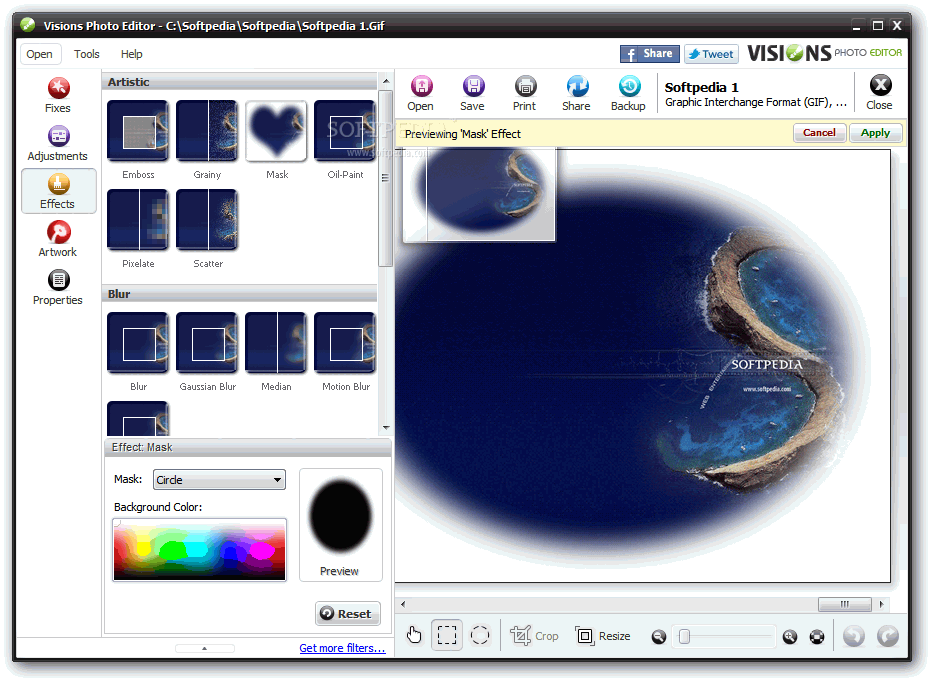Select the Effects sidebar icon
The image size is (932, 682).
(x=58, y=191)
